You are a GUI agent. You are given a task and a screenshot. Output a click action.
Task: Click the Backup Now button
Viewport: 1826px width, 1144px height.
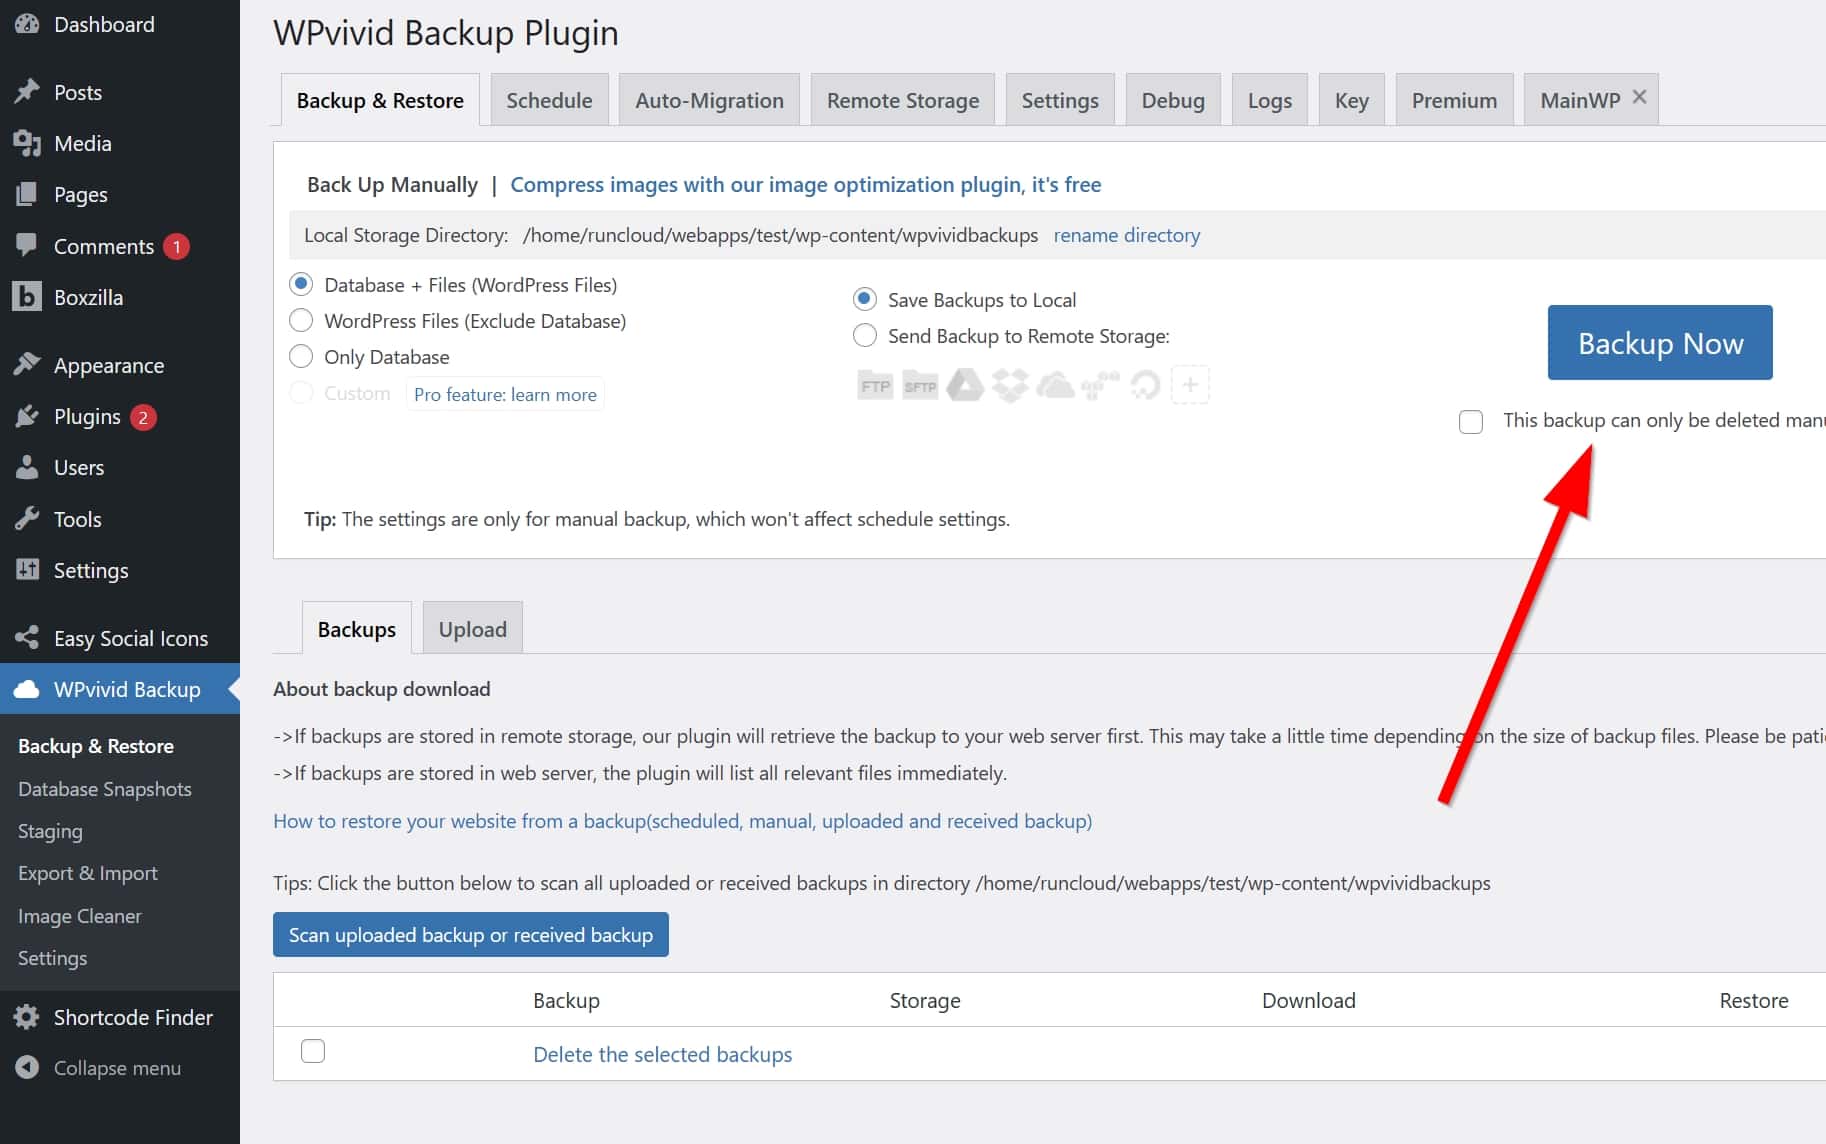click(x=1660, y=343)
